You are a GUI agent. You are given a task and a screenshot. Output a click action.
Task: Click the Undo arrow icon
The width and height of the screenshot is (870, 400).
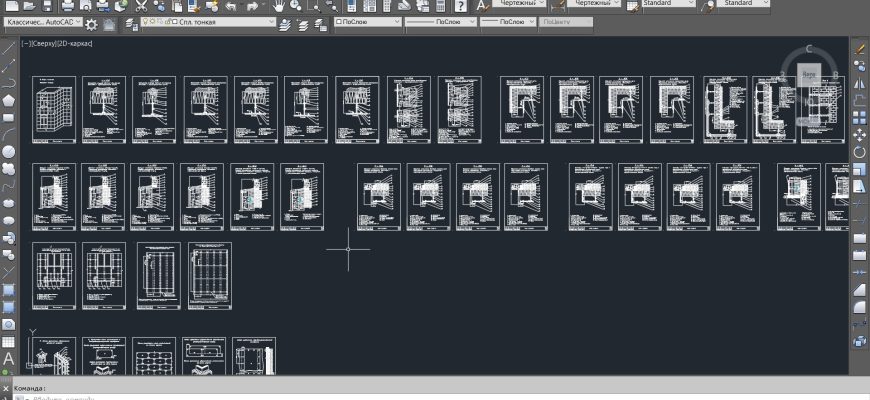tap(231, 5)
